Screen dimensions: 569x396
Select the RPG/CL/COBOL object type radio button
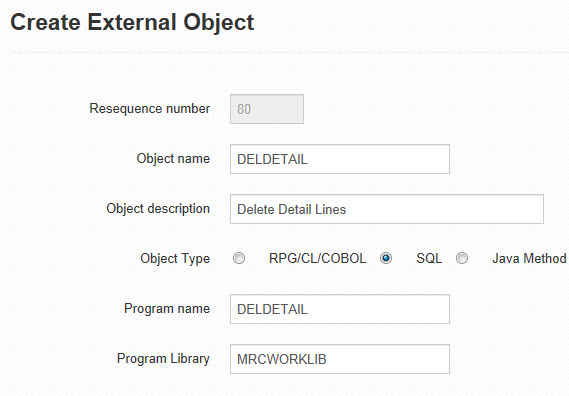click(239, 258)
